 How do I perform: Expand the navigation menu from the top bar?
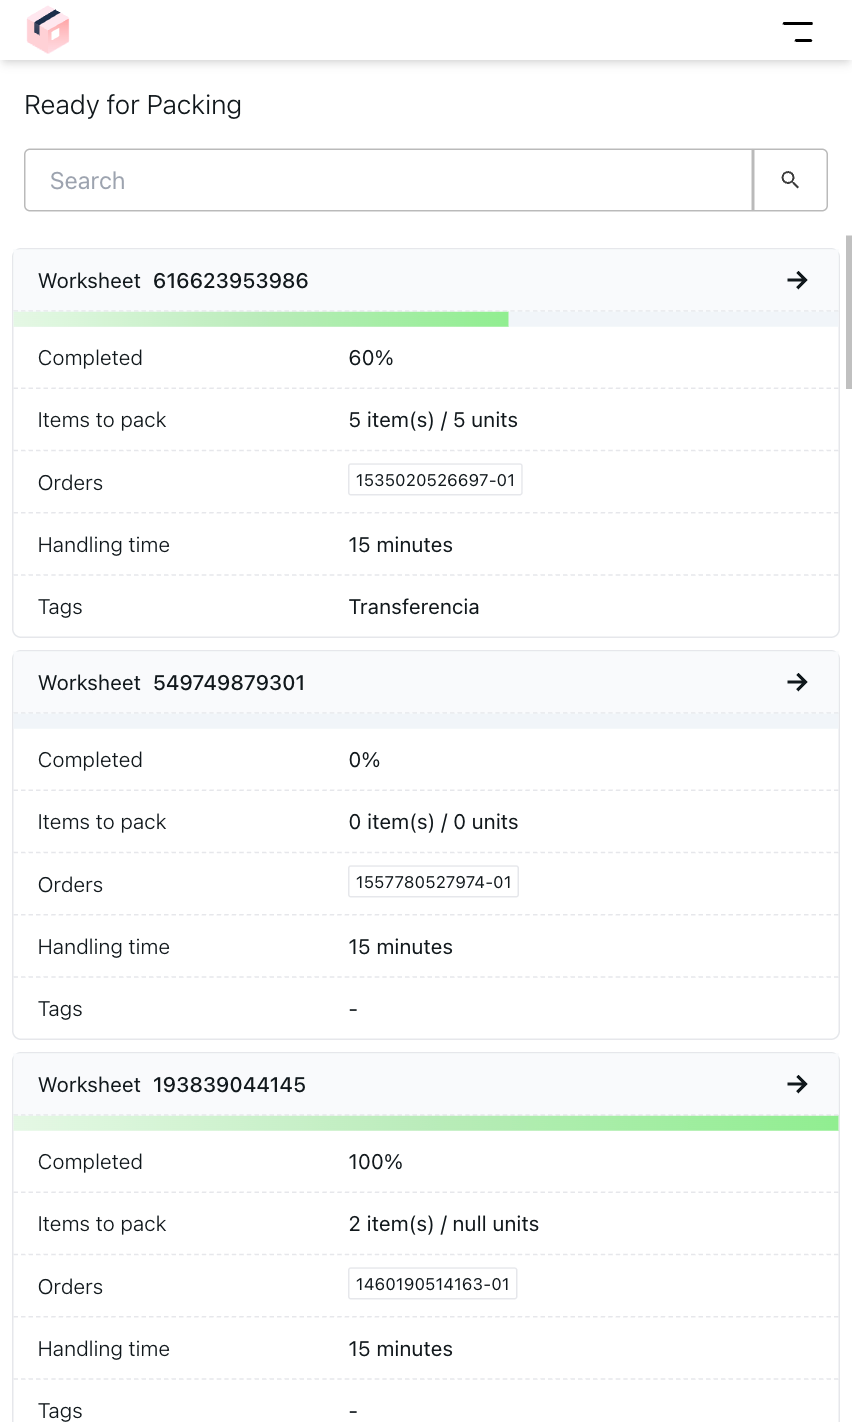point(799,30)
